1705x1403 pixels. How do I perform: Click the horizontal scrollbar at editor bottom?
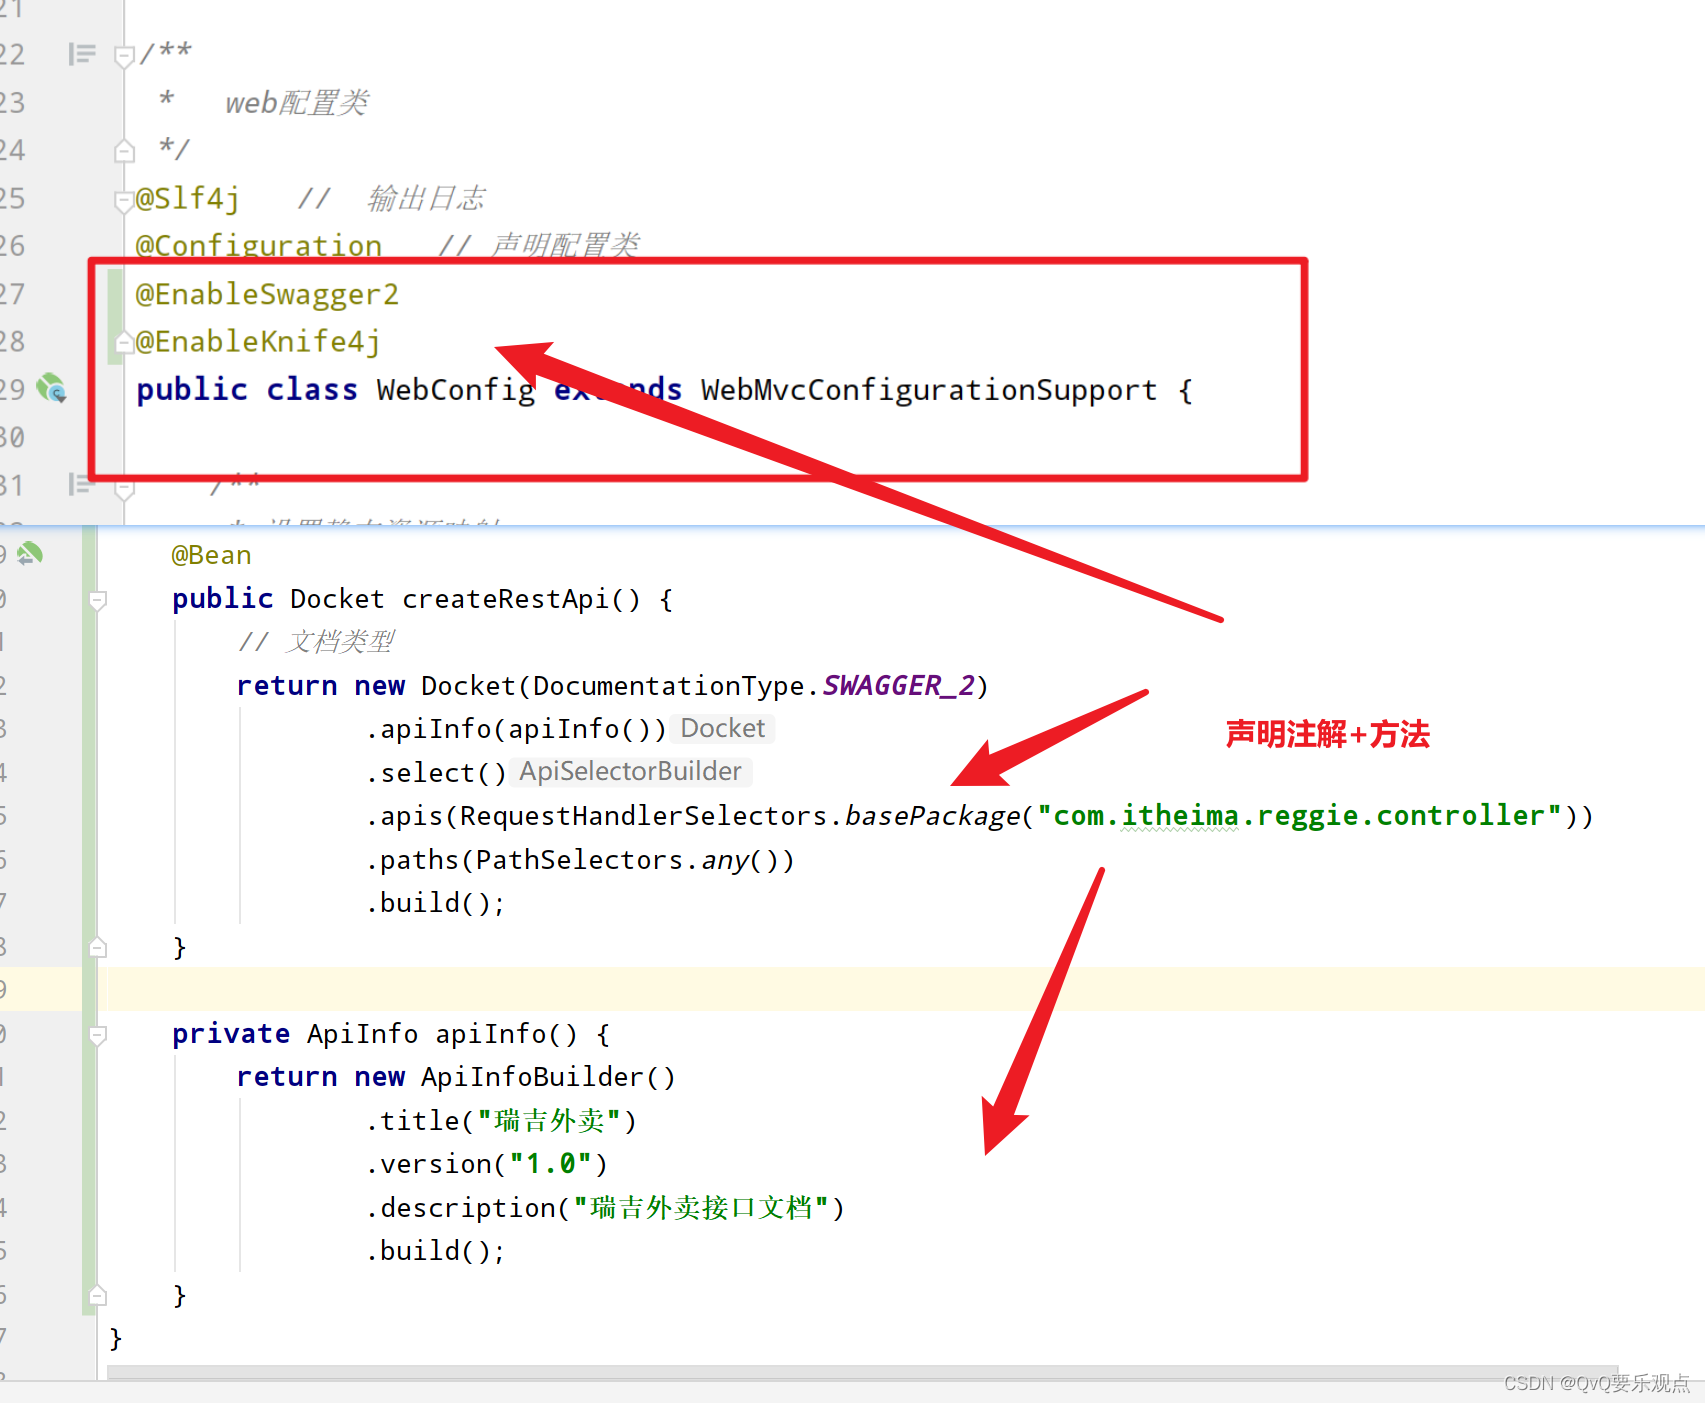tap(862, 1372)
